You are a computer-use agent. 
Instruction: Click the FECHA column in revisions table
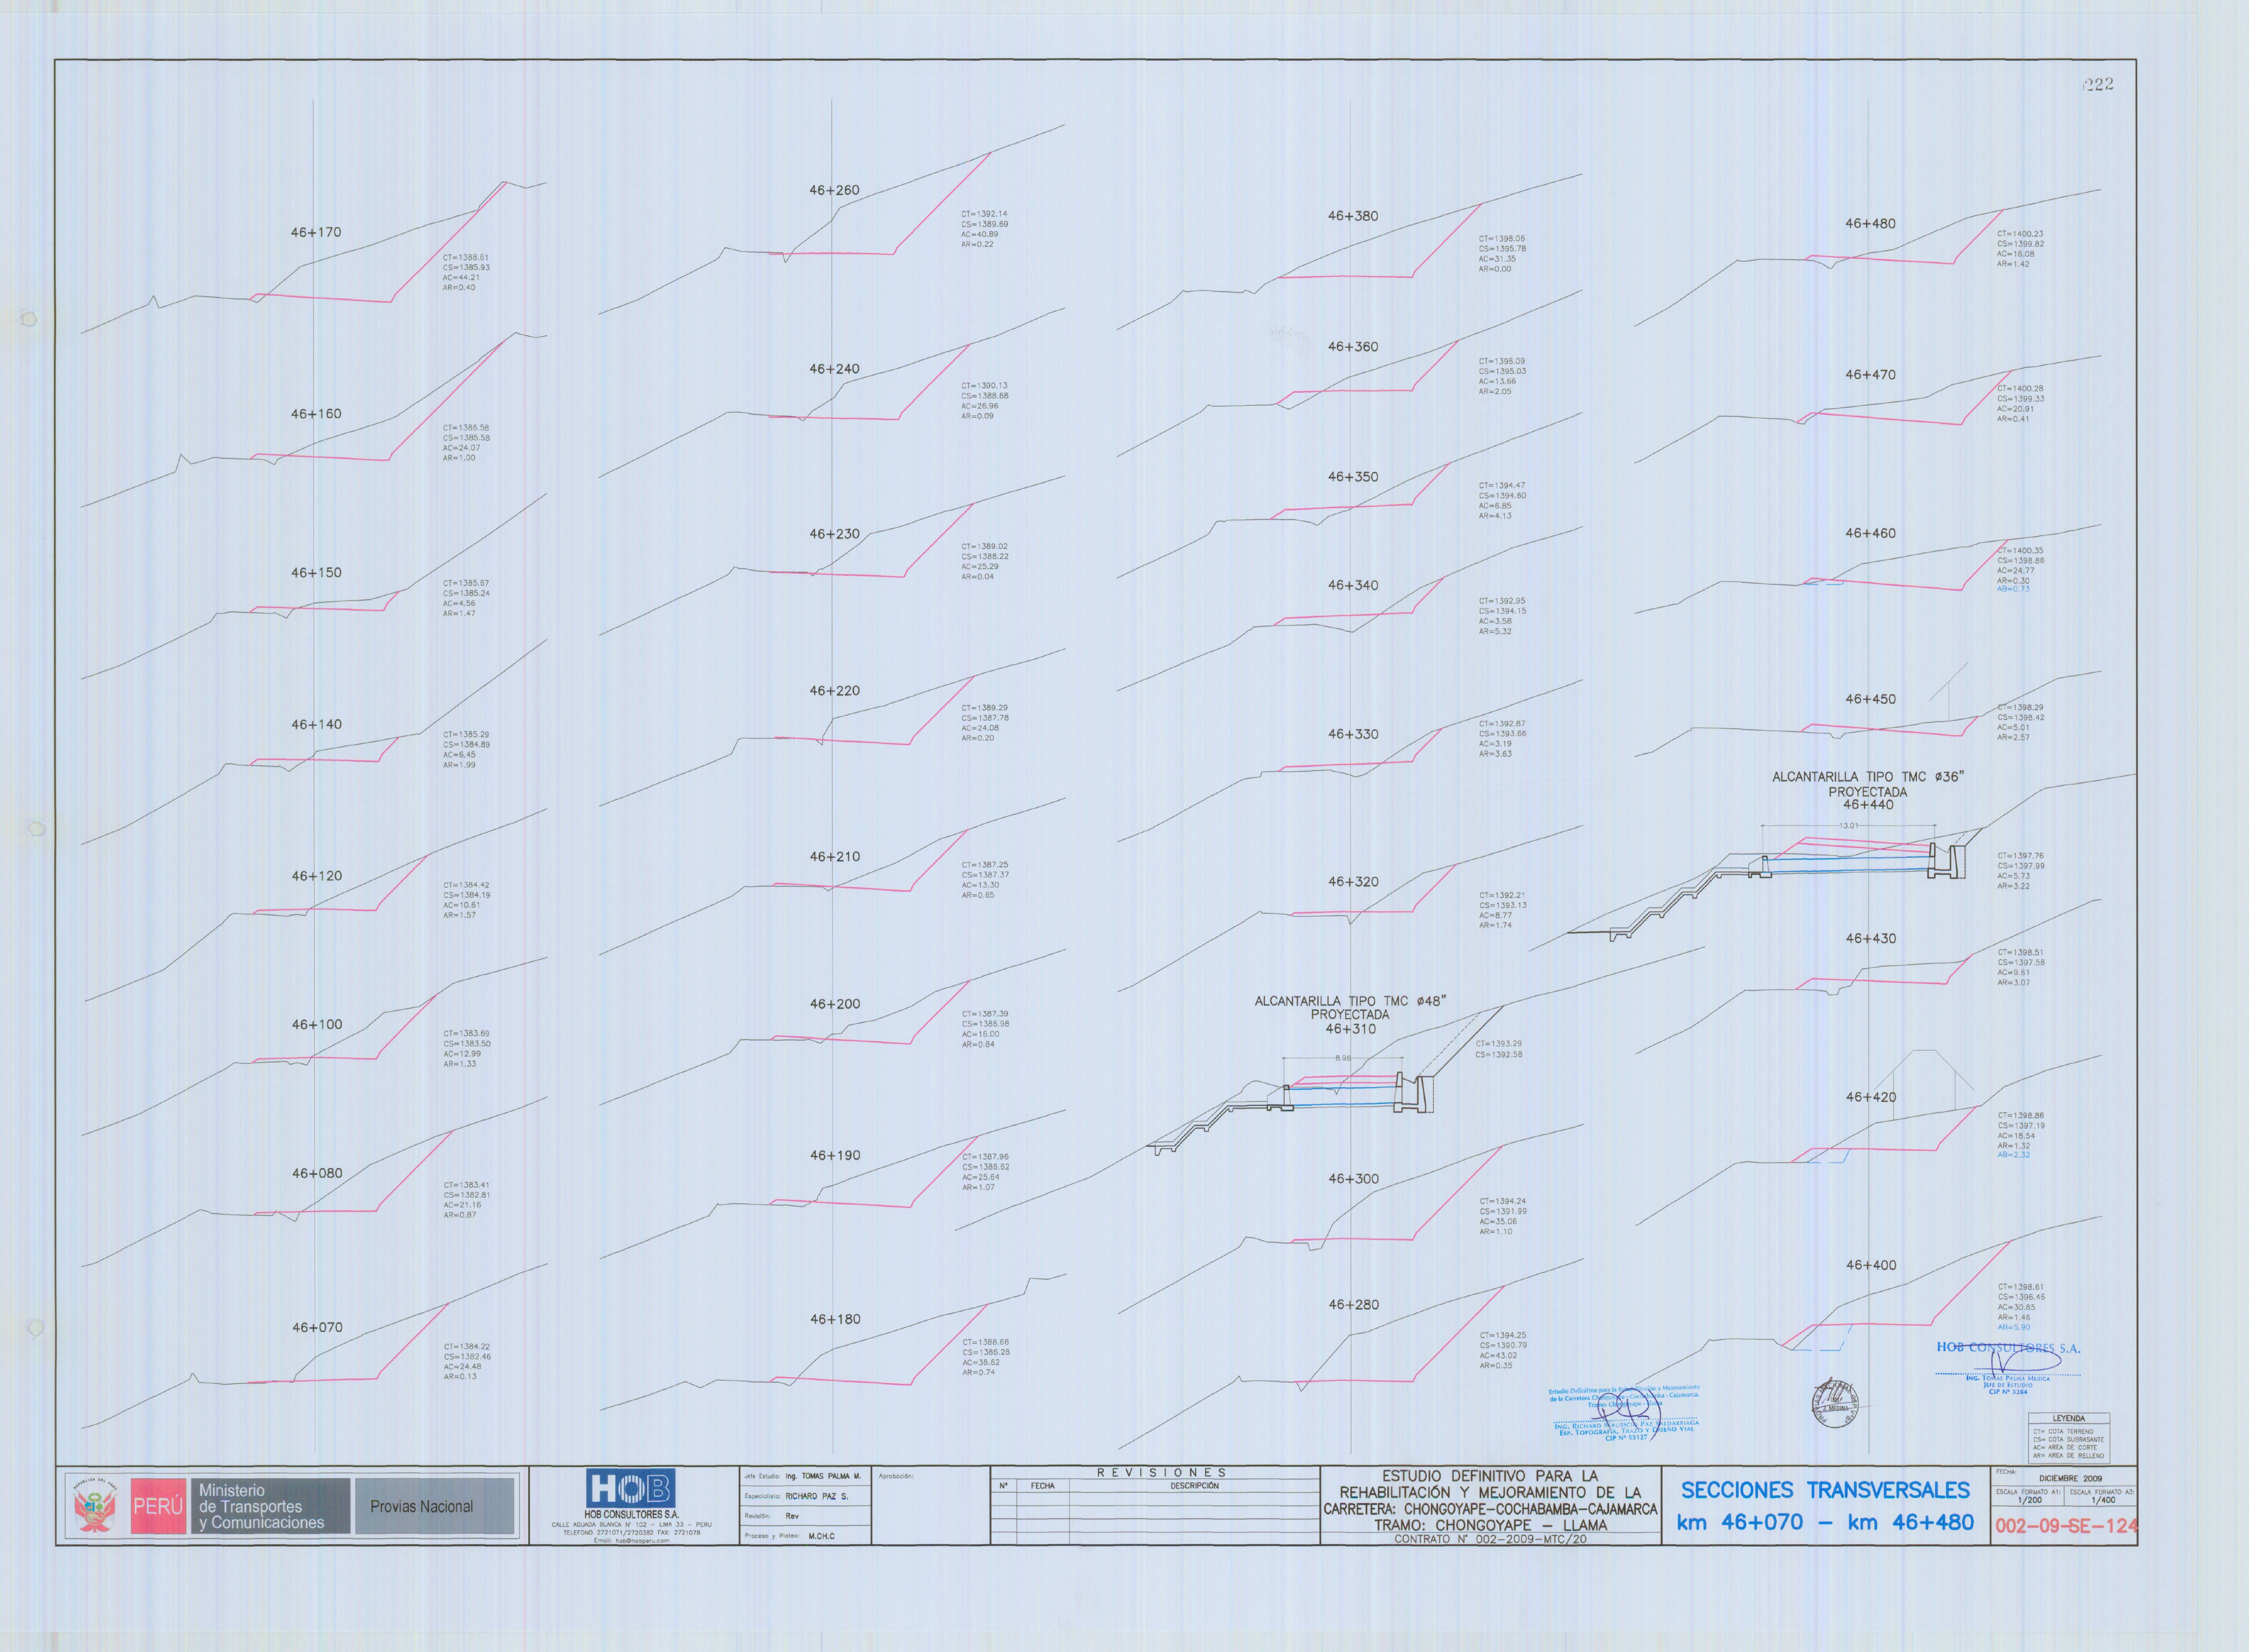click(1043, 1486)
